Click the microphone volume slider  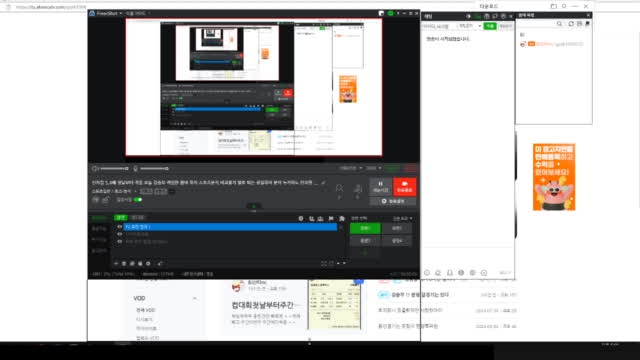(x=154, y=168)
